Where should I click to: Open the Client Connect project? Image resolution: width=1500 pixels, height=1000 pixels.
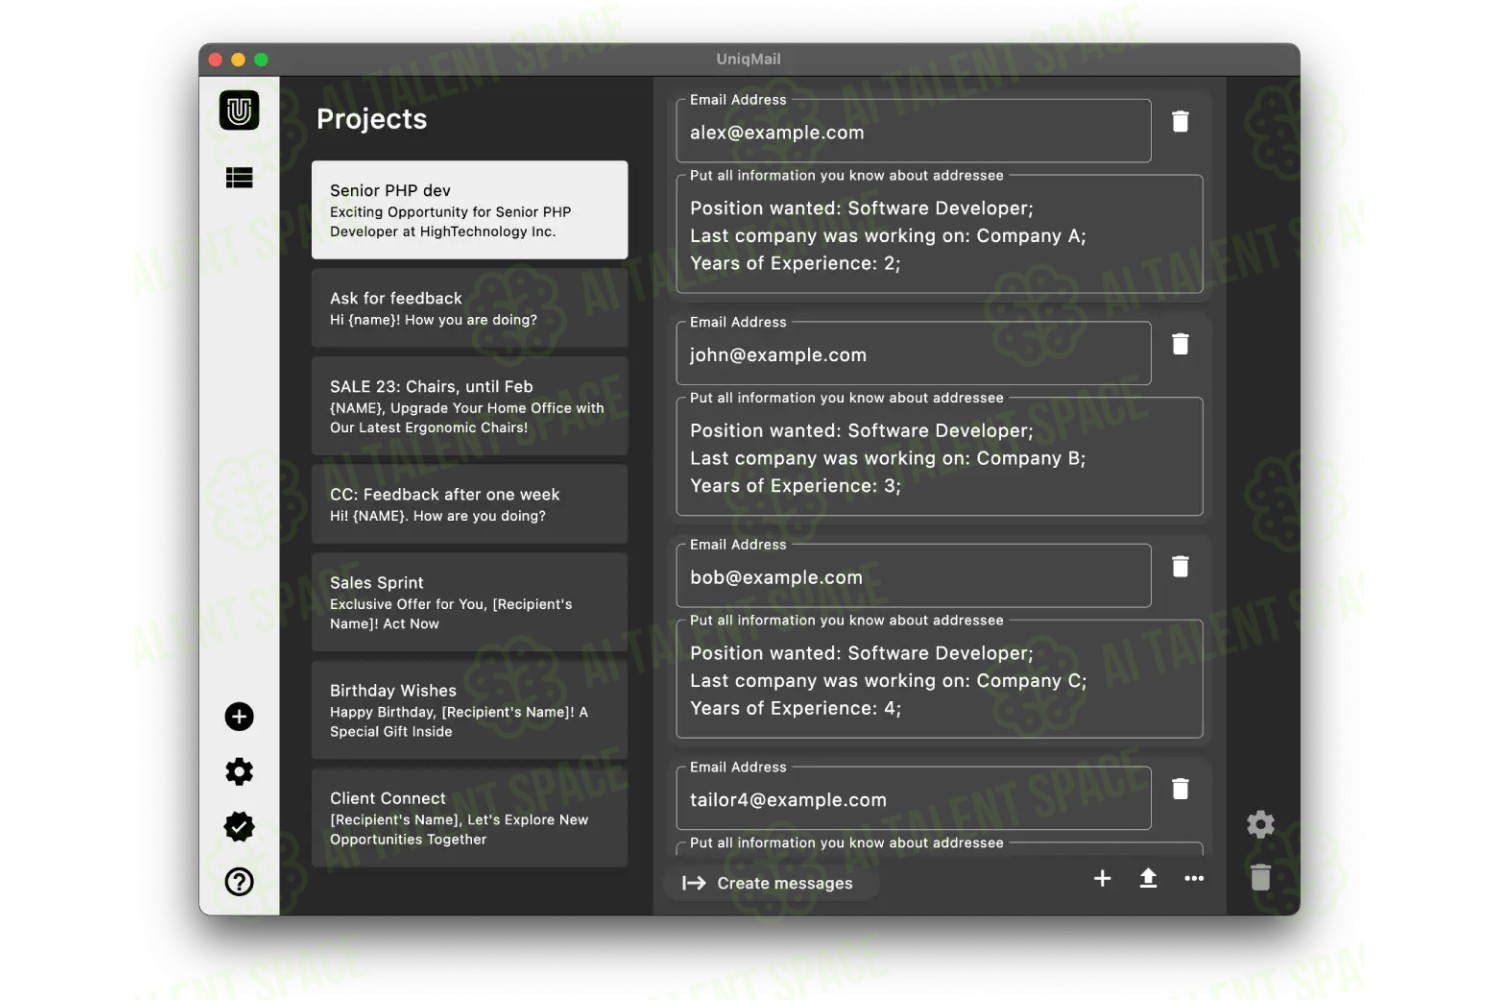point(470,818)
